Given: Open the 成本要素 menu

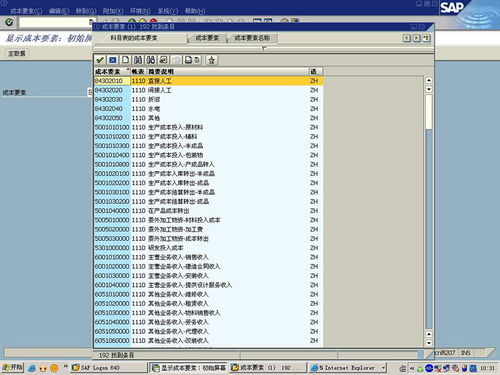Looking at the screenshot, I should pos(26,11).
